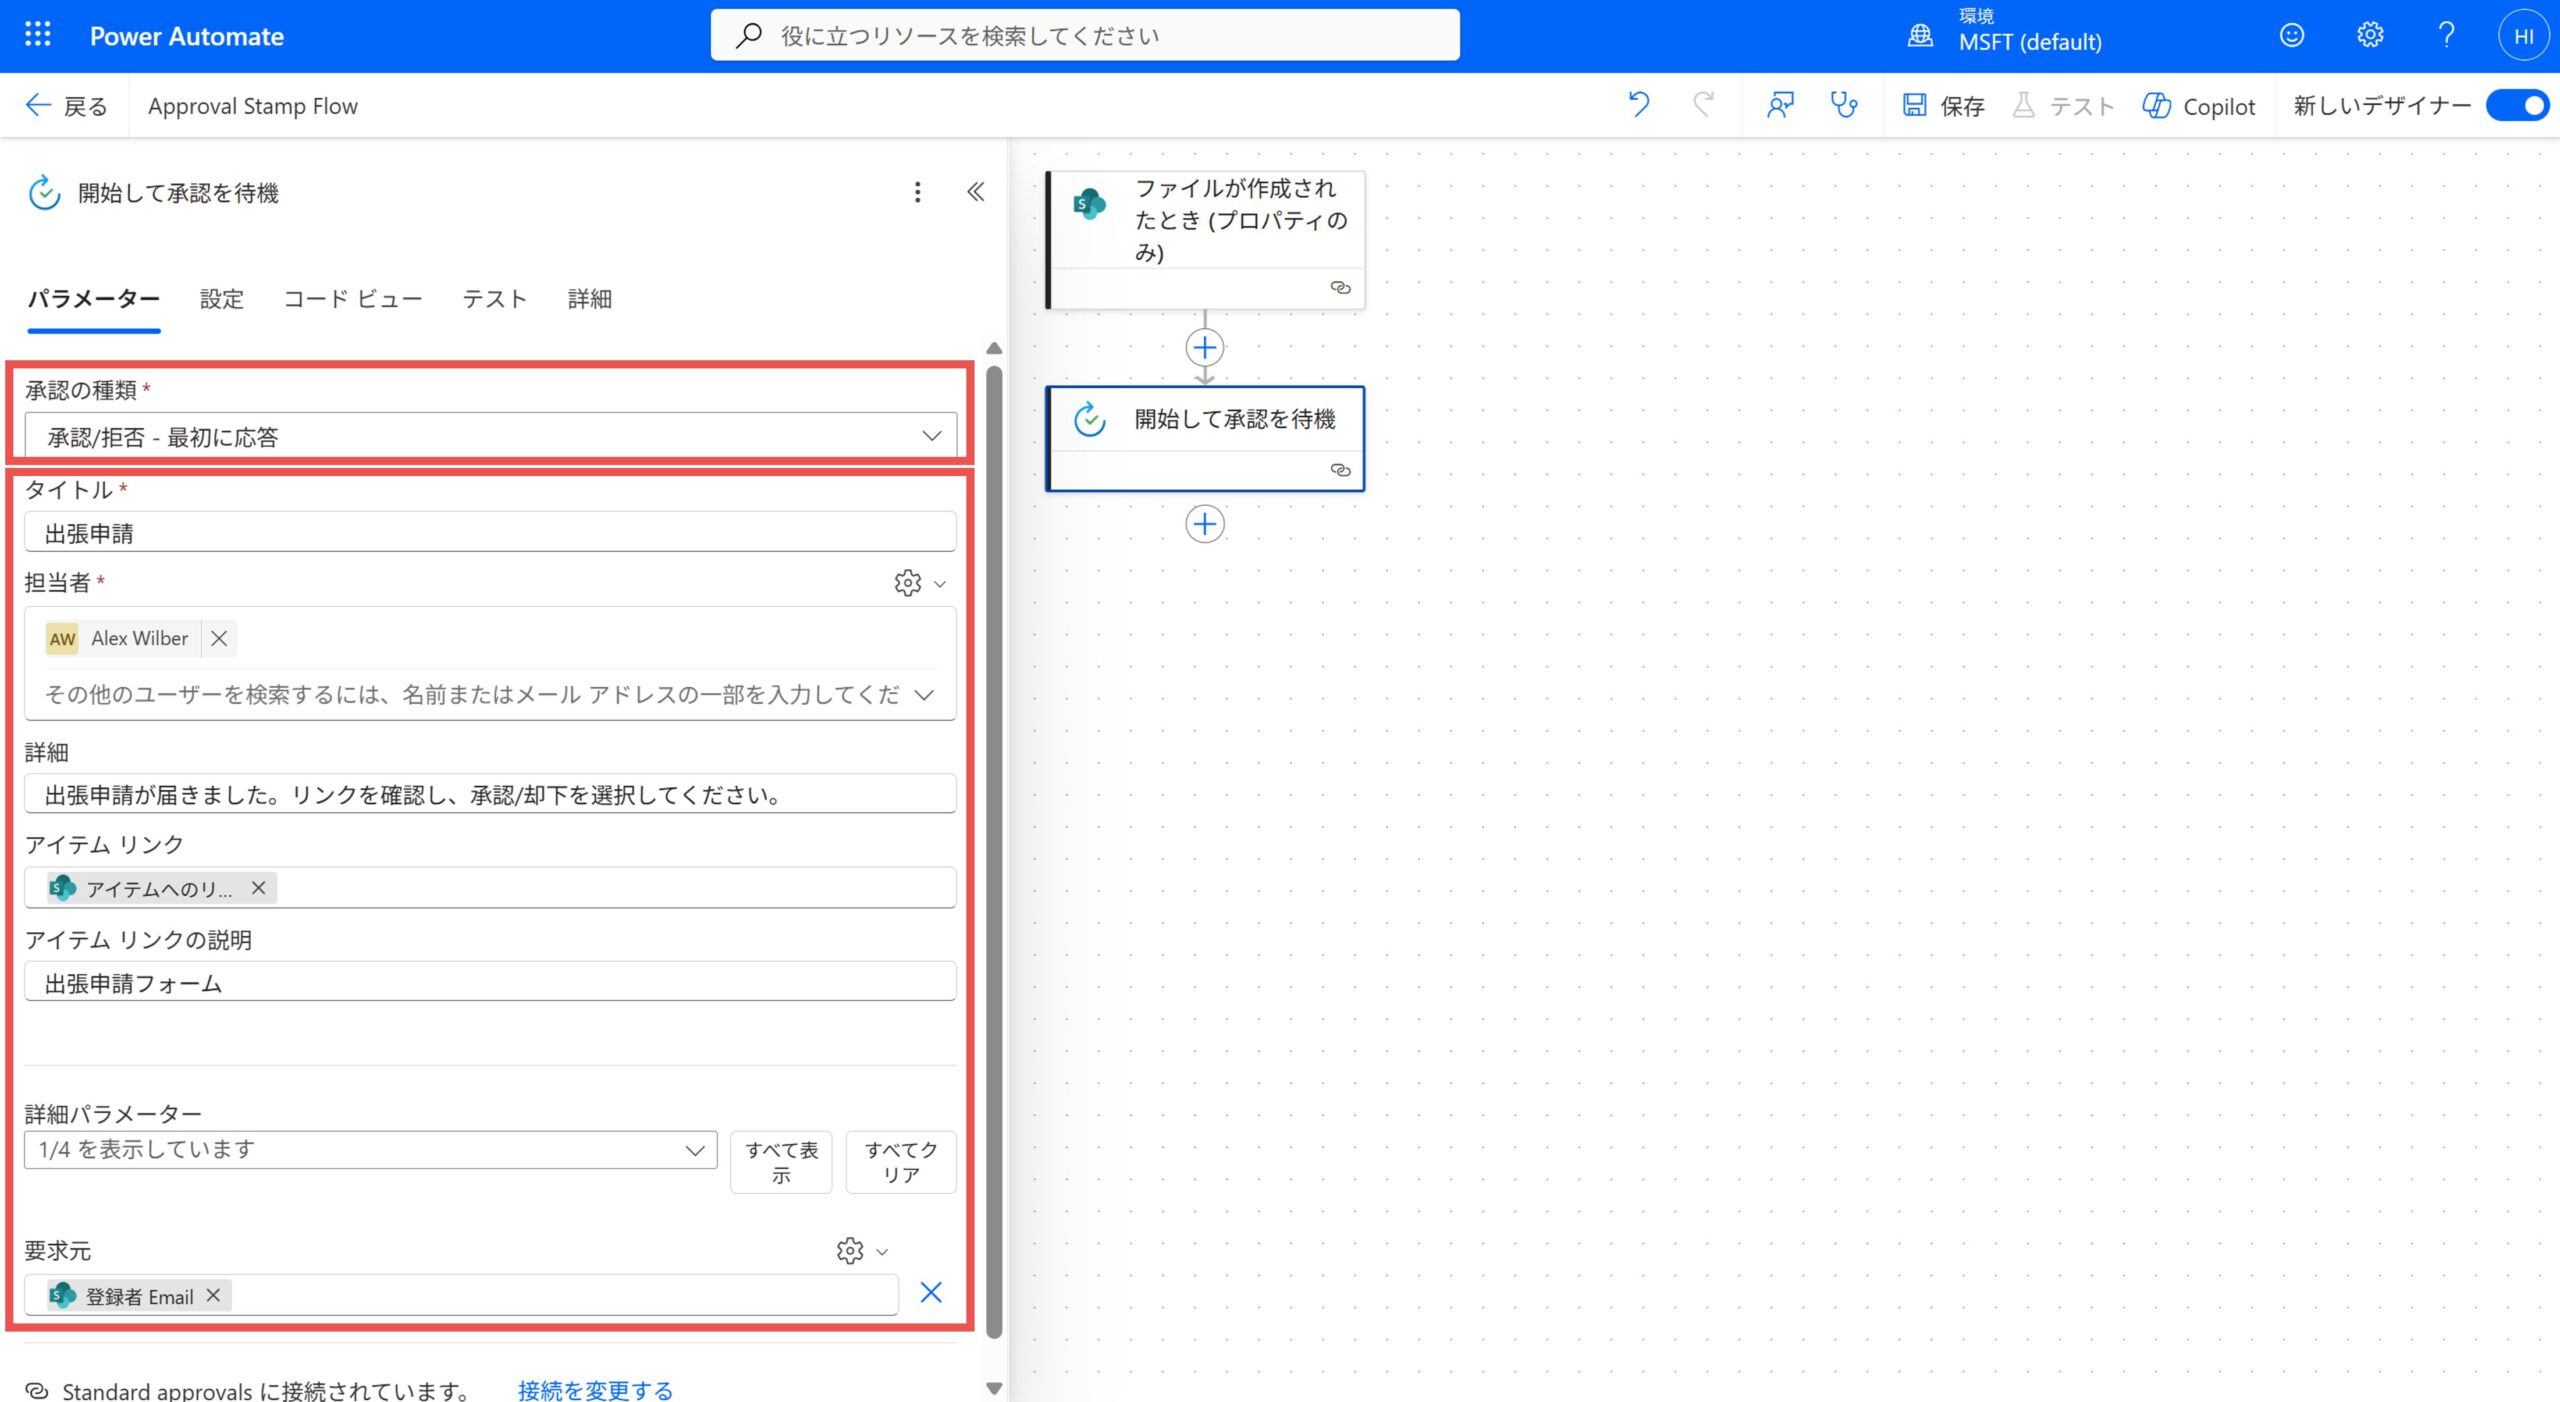
Task: Open the help question mark icon
Action: tap(2447, 35)
